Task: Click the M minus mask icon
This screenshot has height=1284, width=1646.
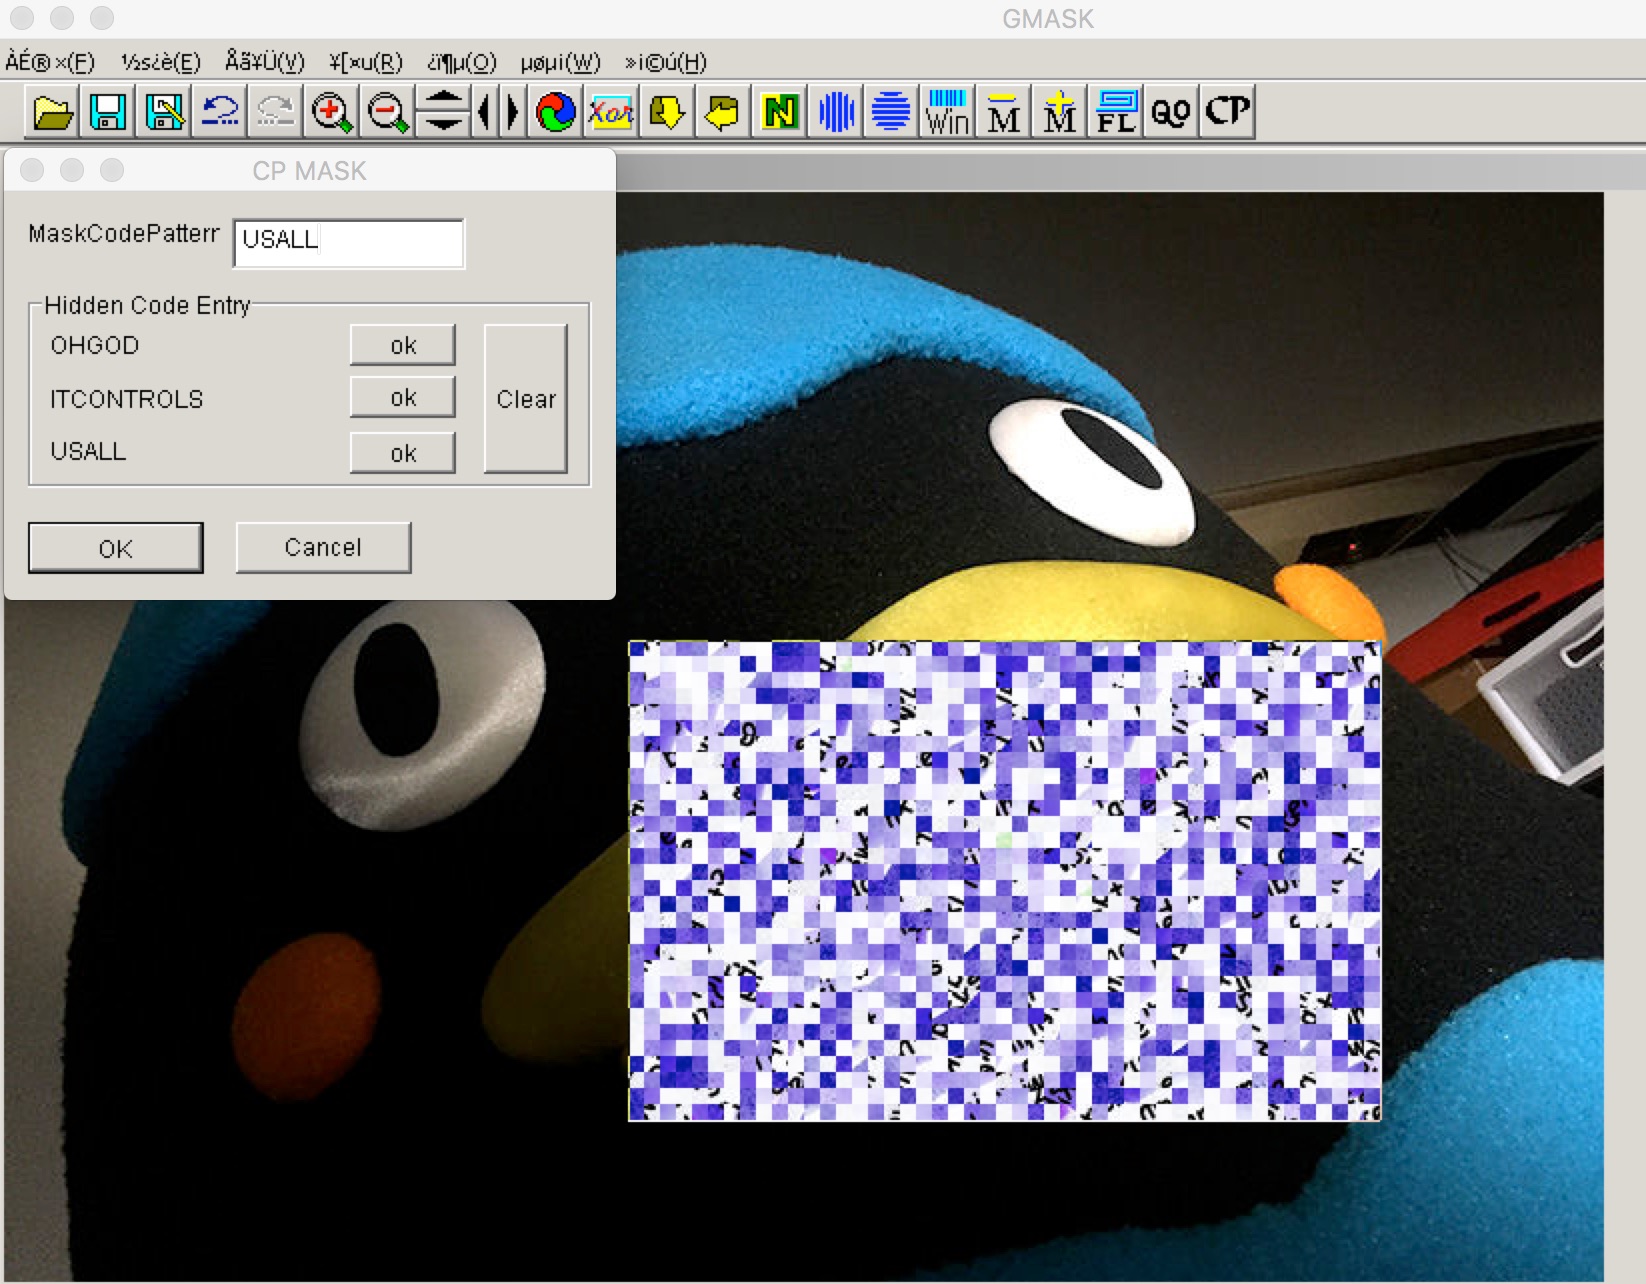Action: [1003, 111]
